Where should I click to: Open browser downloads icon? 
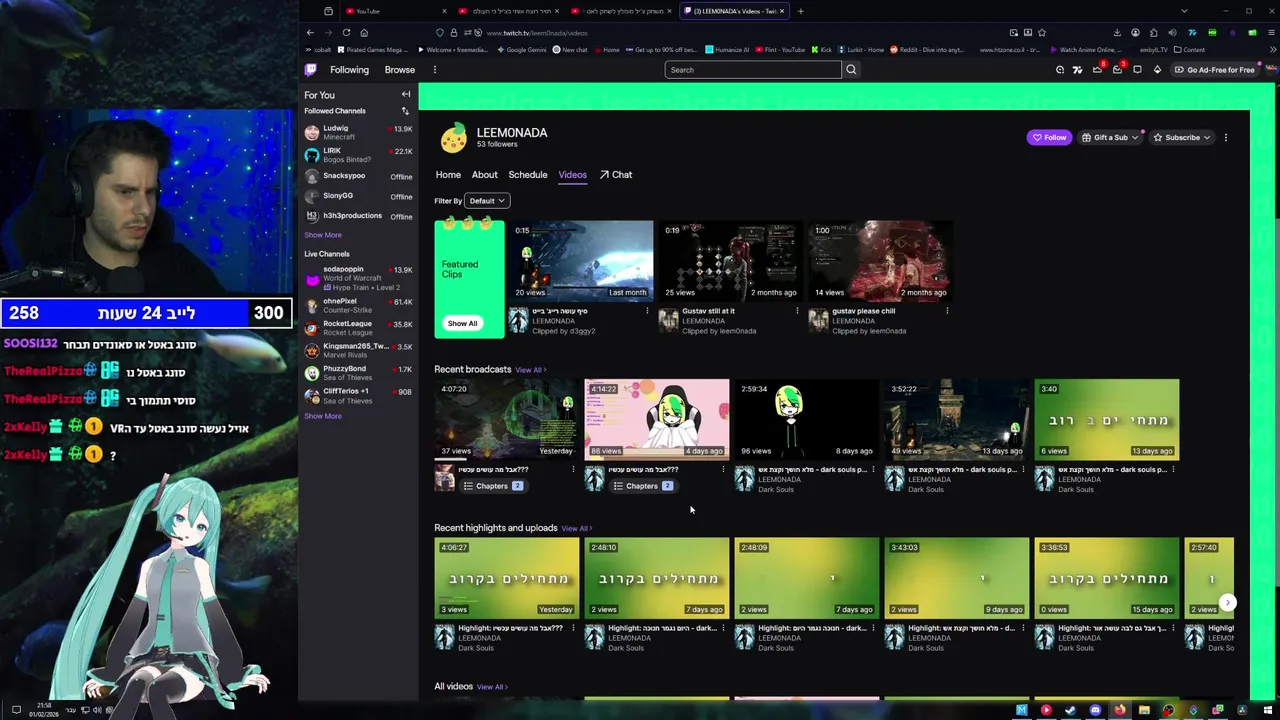1117,32
